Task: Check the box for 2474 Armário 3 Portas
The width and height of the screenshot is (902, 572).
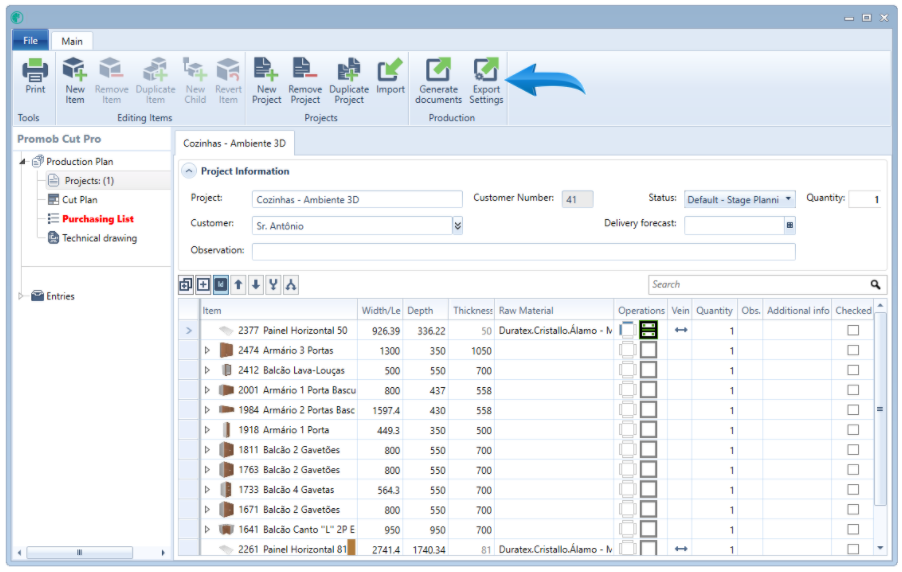Action: 853,350
